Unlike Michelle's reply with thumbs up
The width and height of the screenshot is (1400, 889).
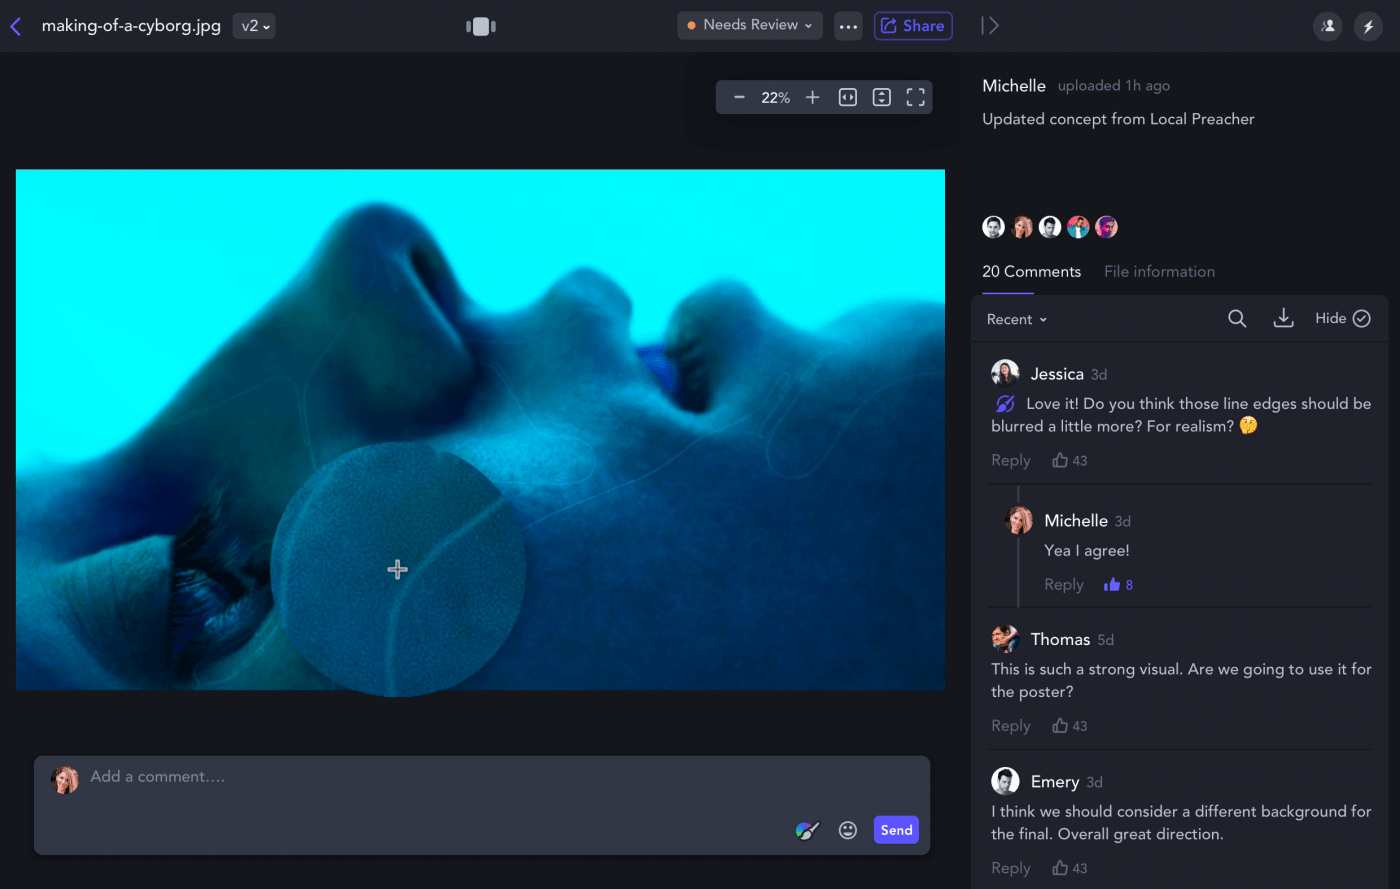1112,585
